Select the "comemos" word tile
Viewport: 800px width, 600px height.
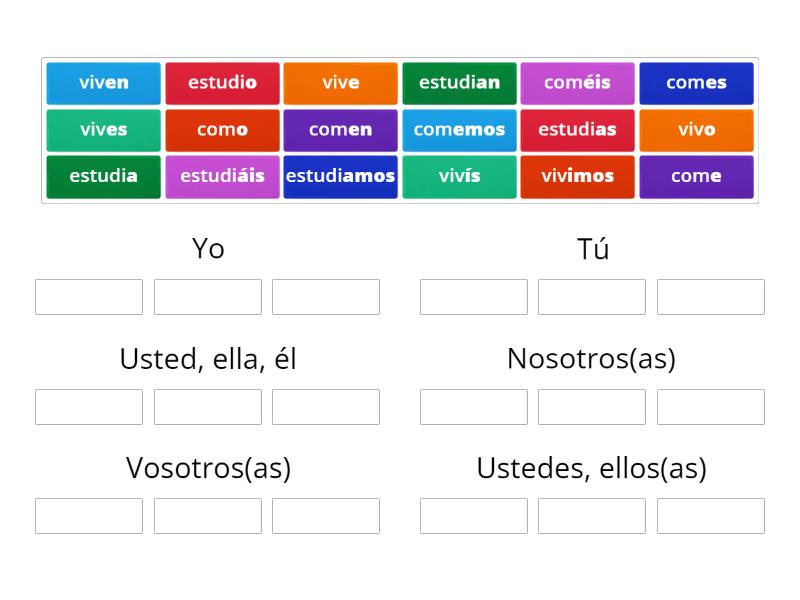(459, 130)
